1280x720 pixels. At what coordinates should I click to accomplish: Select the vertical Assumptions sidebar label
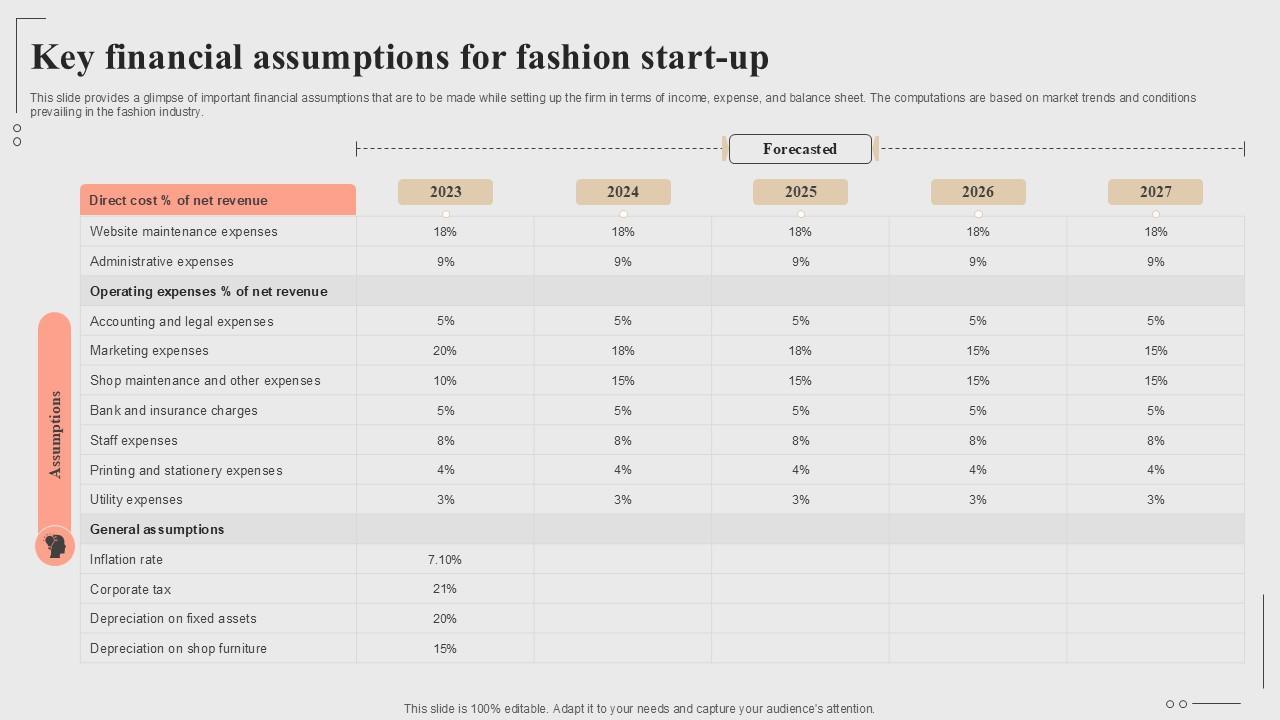55,433
